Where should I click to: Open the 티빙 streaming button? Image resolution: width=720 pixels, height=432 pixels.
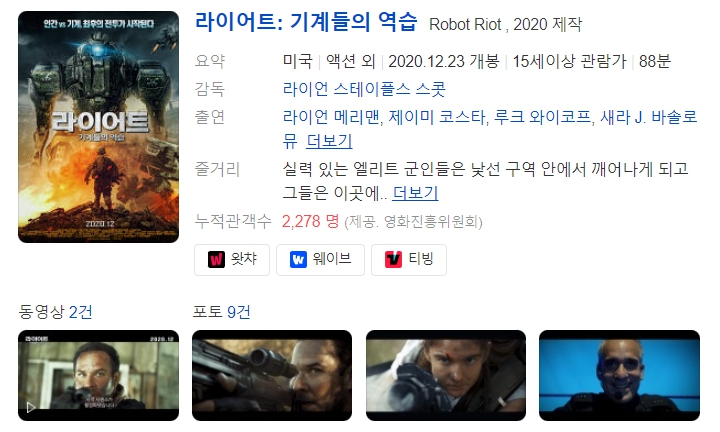click(409, 260)
